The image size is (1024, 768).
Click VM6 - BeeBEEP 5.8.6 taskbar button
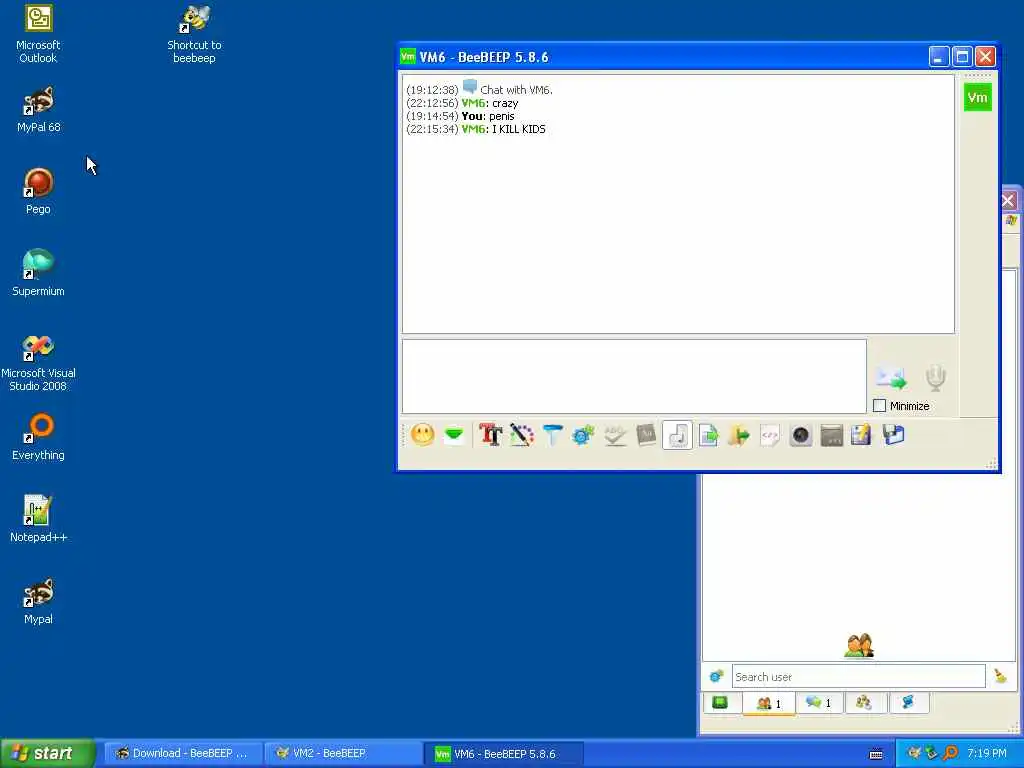(504, 754)
